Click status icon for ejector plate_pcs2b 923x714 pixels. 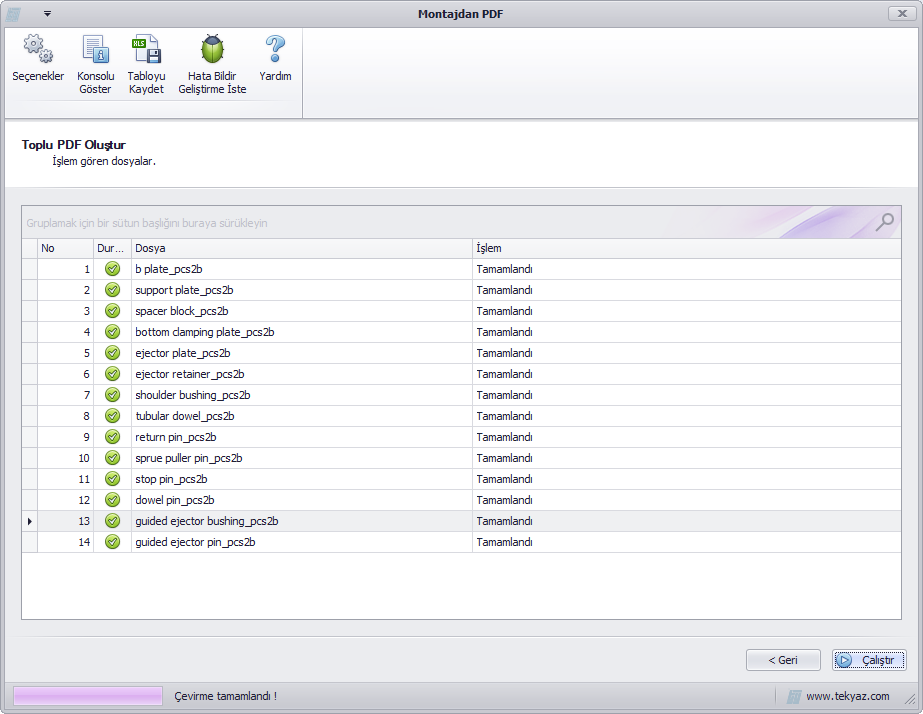click(112, 353)
